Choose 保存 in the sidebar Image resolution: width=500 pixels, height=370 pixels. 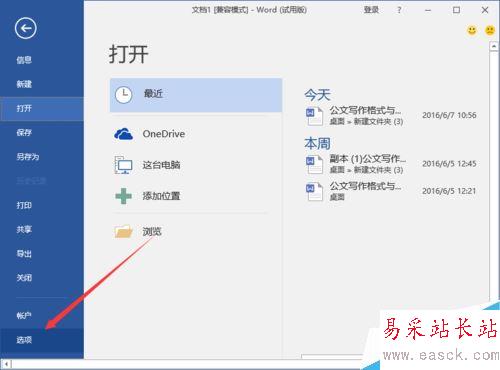24,132
